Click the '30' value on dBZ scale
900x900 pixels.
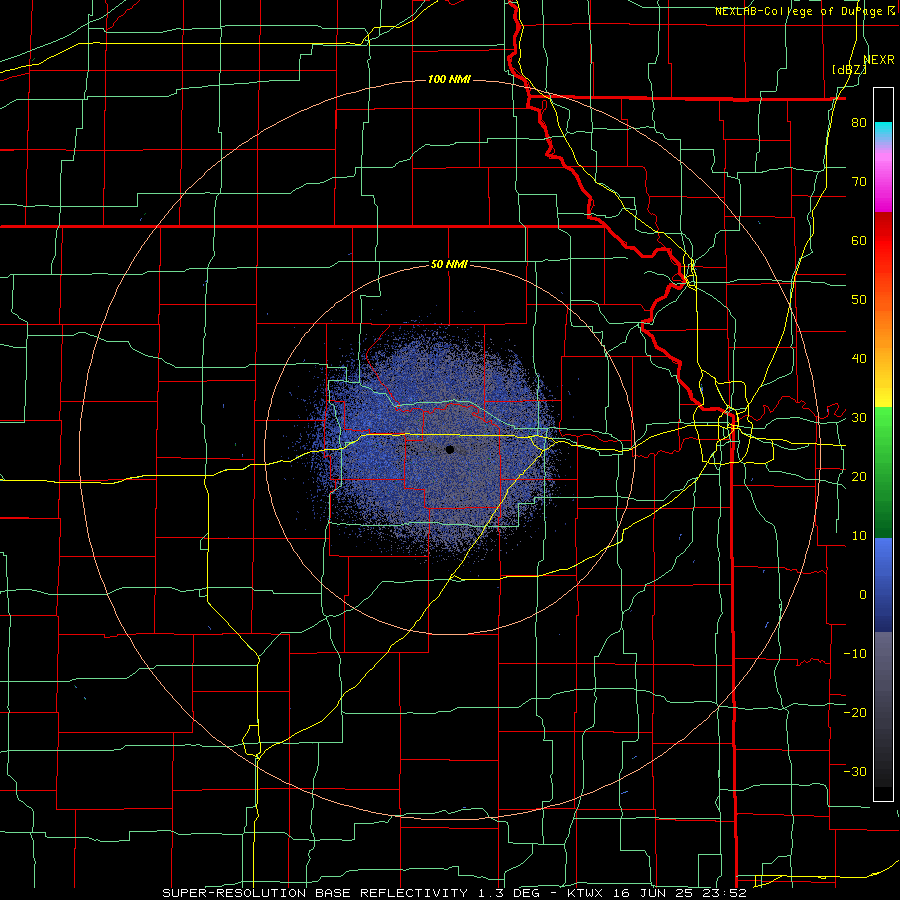(859, 418)
